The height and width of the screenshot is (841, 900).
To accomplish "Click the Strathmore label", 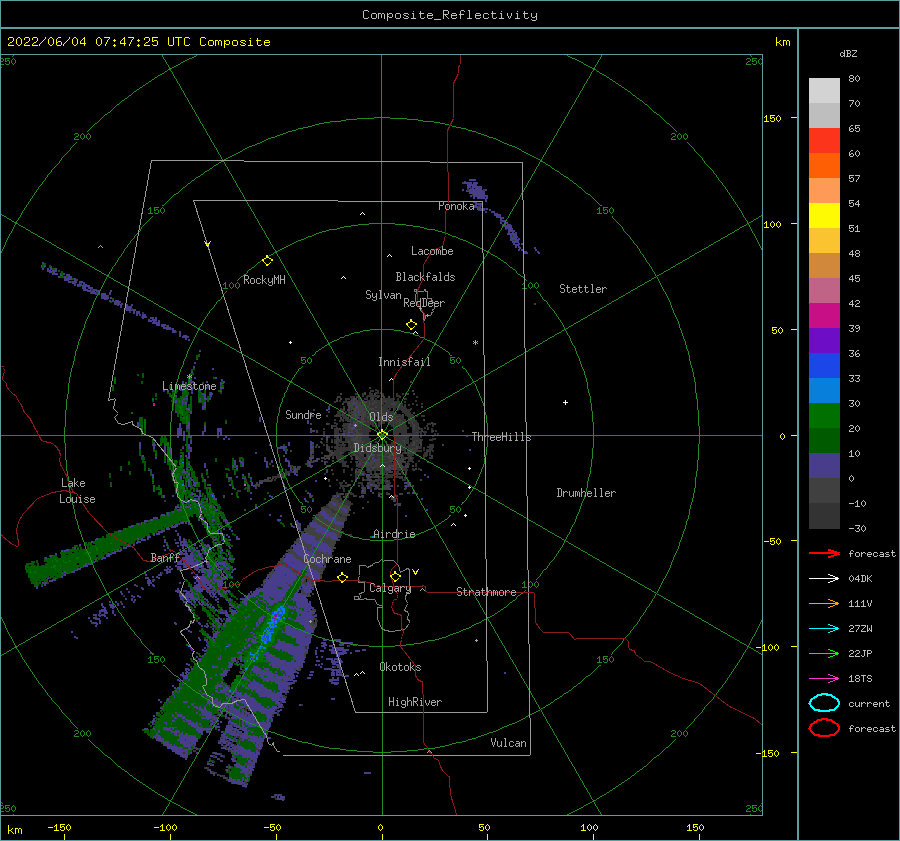I will 486,592.
